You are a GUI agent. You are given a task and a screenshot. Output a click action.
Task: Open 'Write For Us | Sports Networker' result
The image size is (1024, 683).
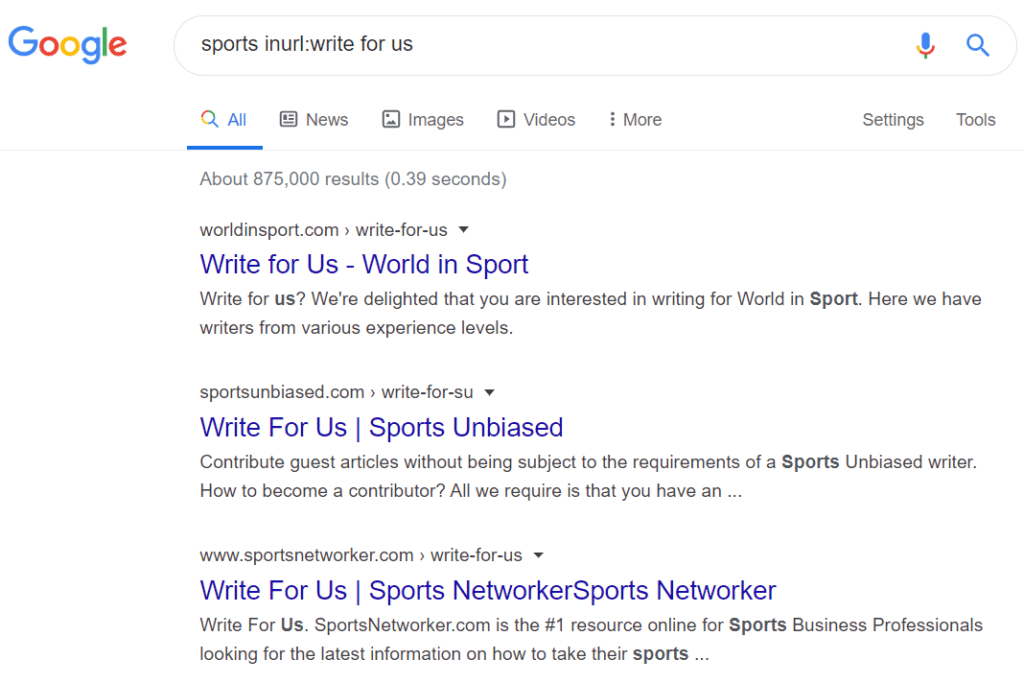[x=488, y=591]
